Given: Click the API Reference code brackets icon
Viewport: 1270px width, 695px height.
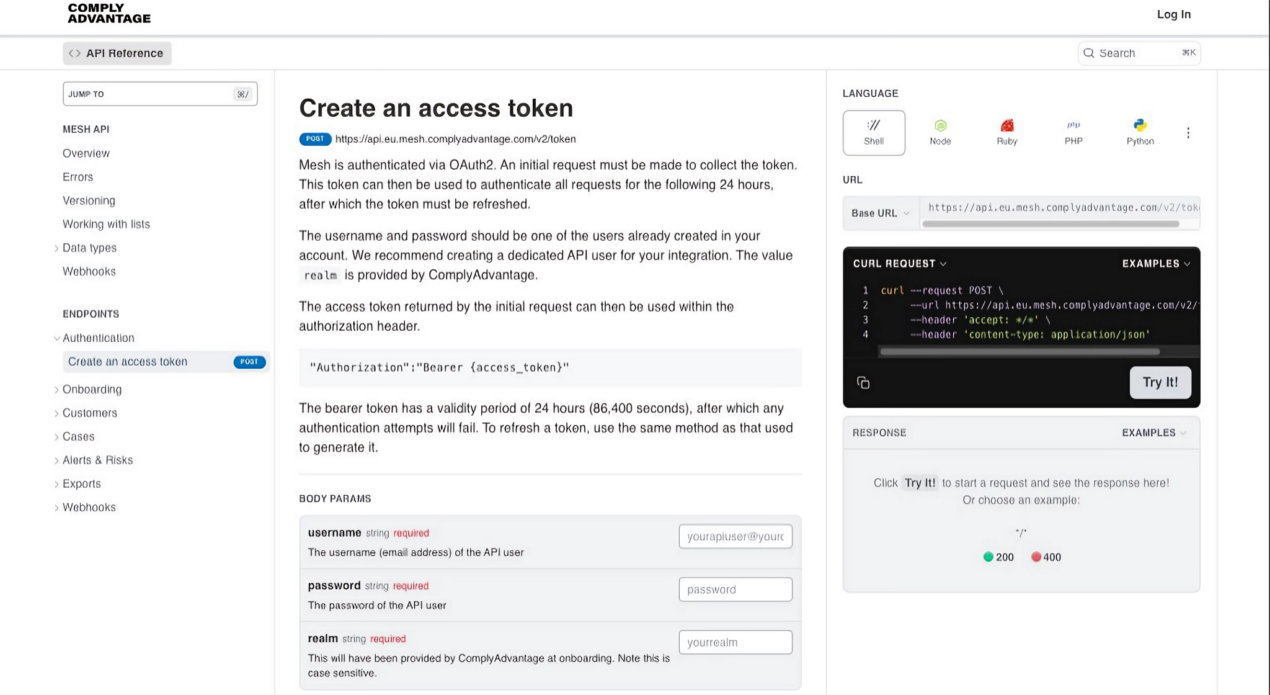Looking at the screenshot, I should click(x=73, y=52).
